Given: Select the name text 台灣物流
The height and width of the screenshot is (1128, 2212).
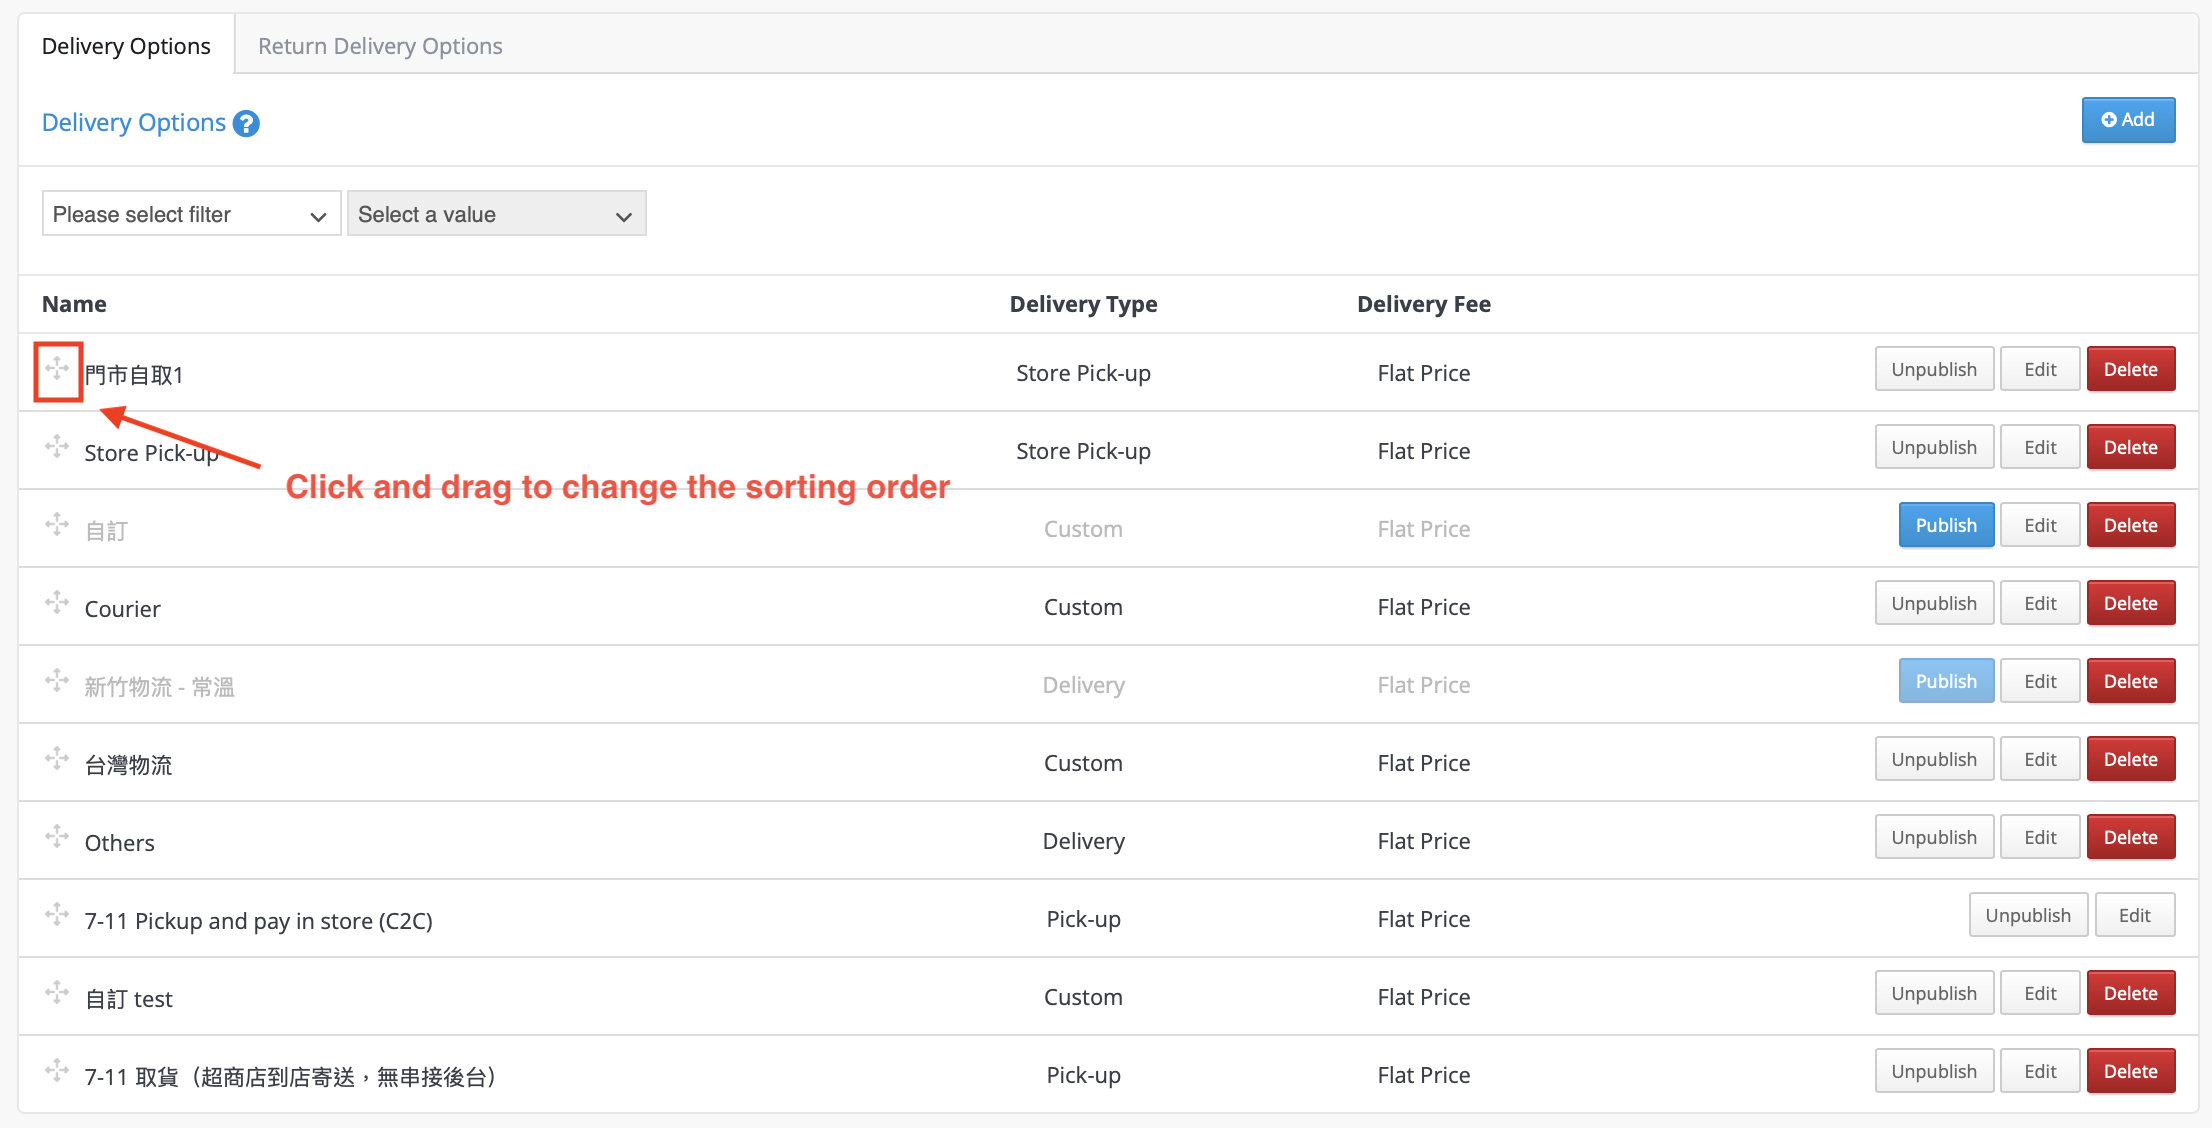Looking at the screenshot, I should 128,765.
